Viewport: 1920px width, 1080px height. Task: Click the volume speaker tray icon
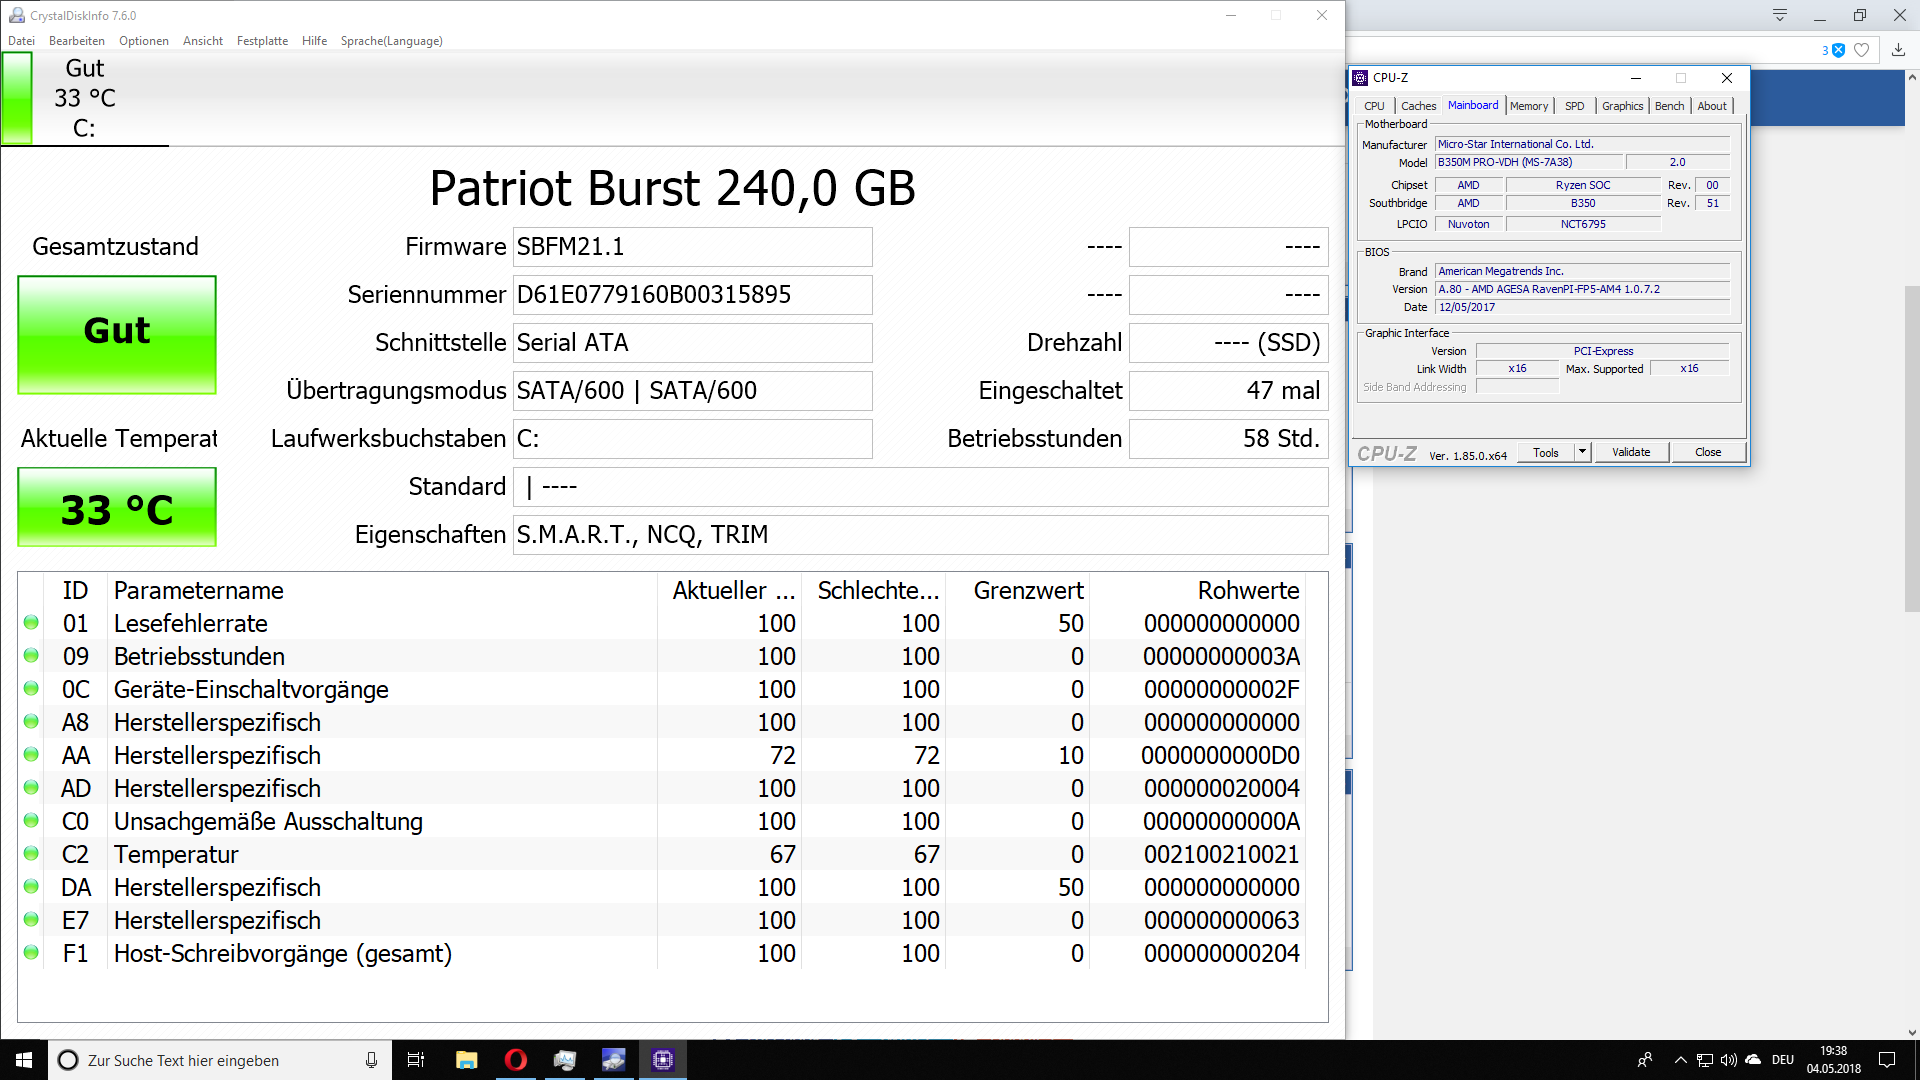click(1728, 1060)
